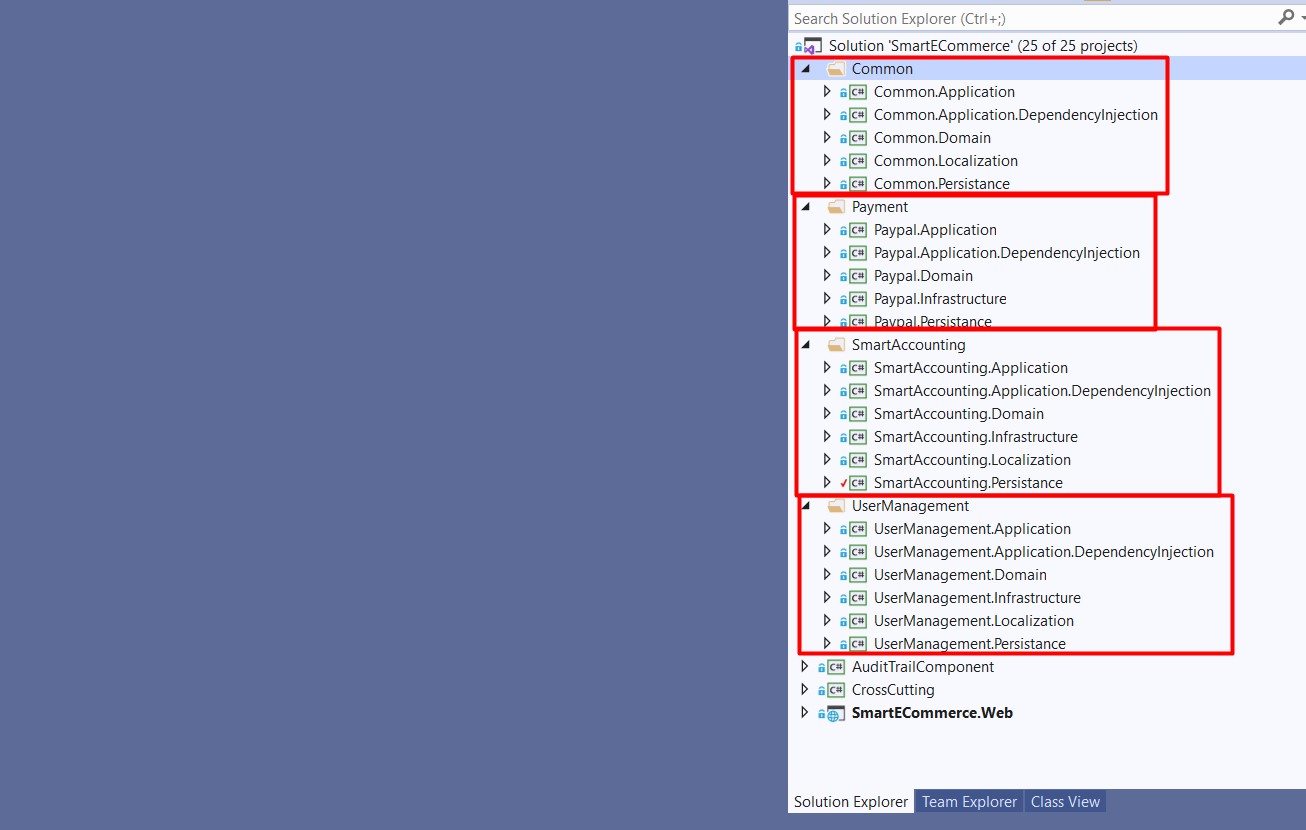The width and height of the screenshot is (1306, 830).
Task: Select the SmartECommerce.Web project name
Action: (932, 713)
